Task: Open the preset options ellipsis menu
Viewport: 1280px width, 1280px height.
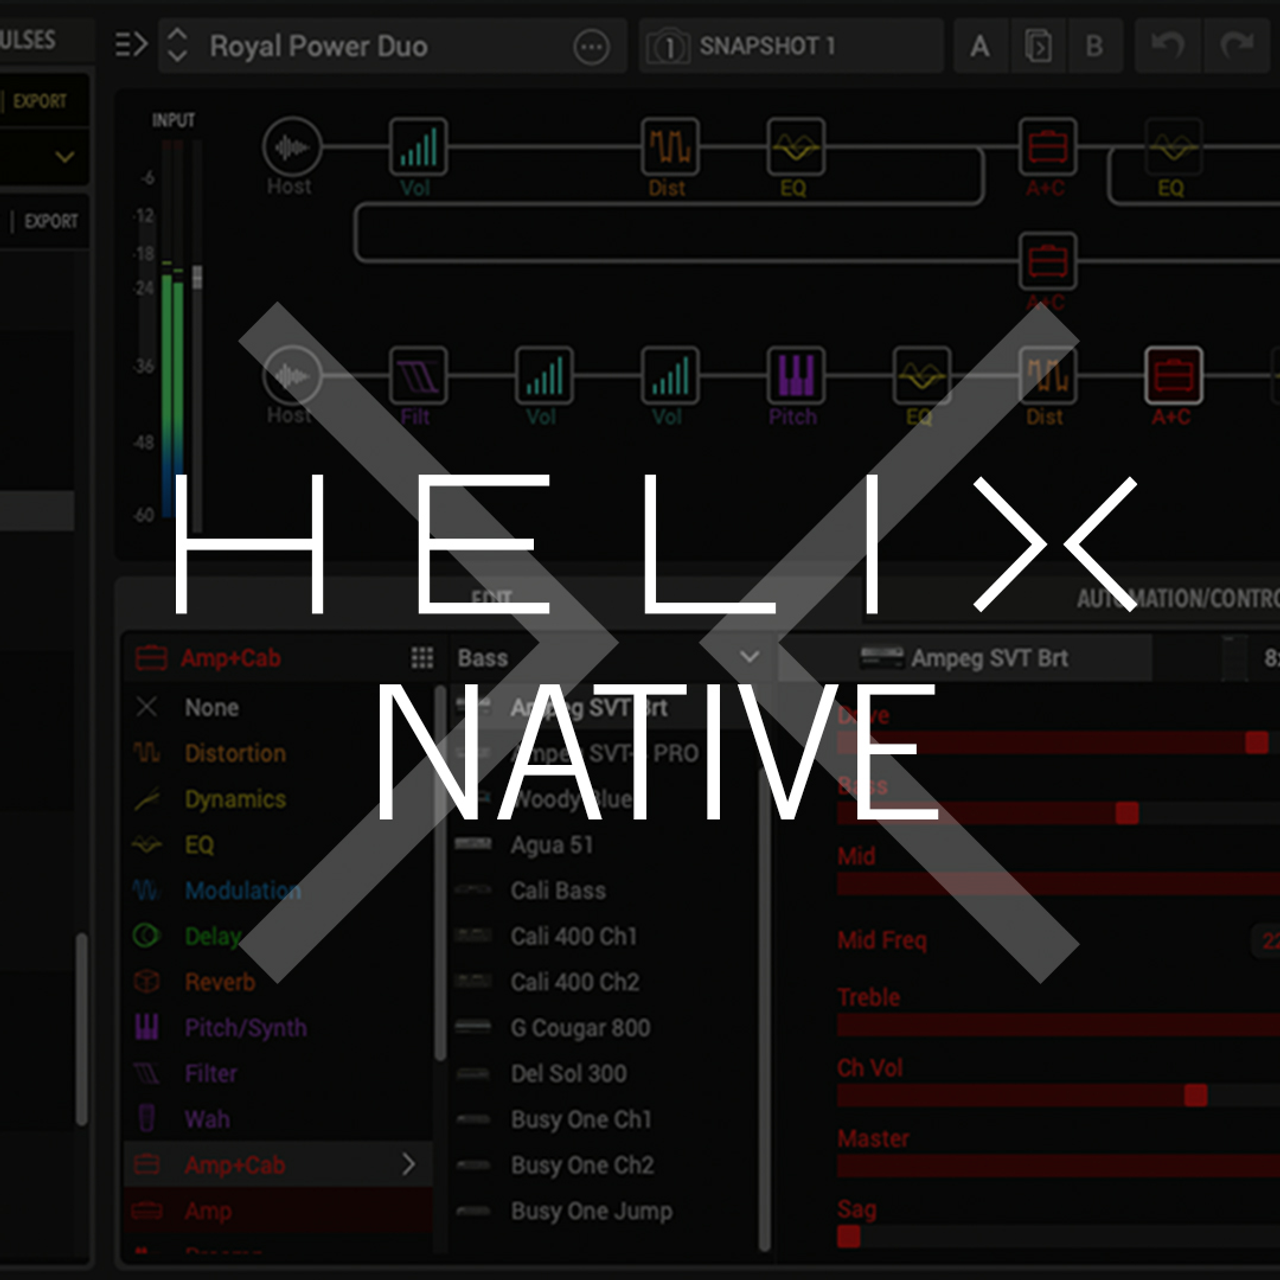Action: point(592,45)
